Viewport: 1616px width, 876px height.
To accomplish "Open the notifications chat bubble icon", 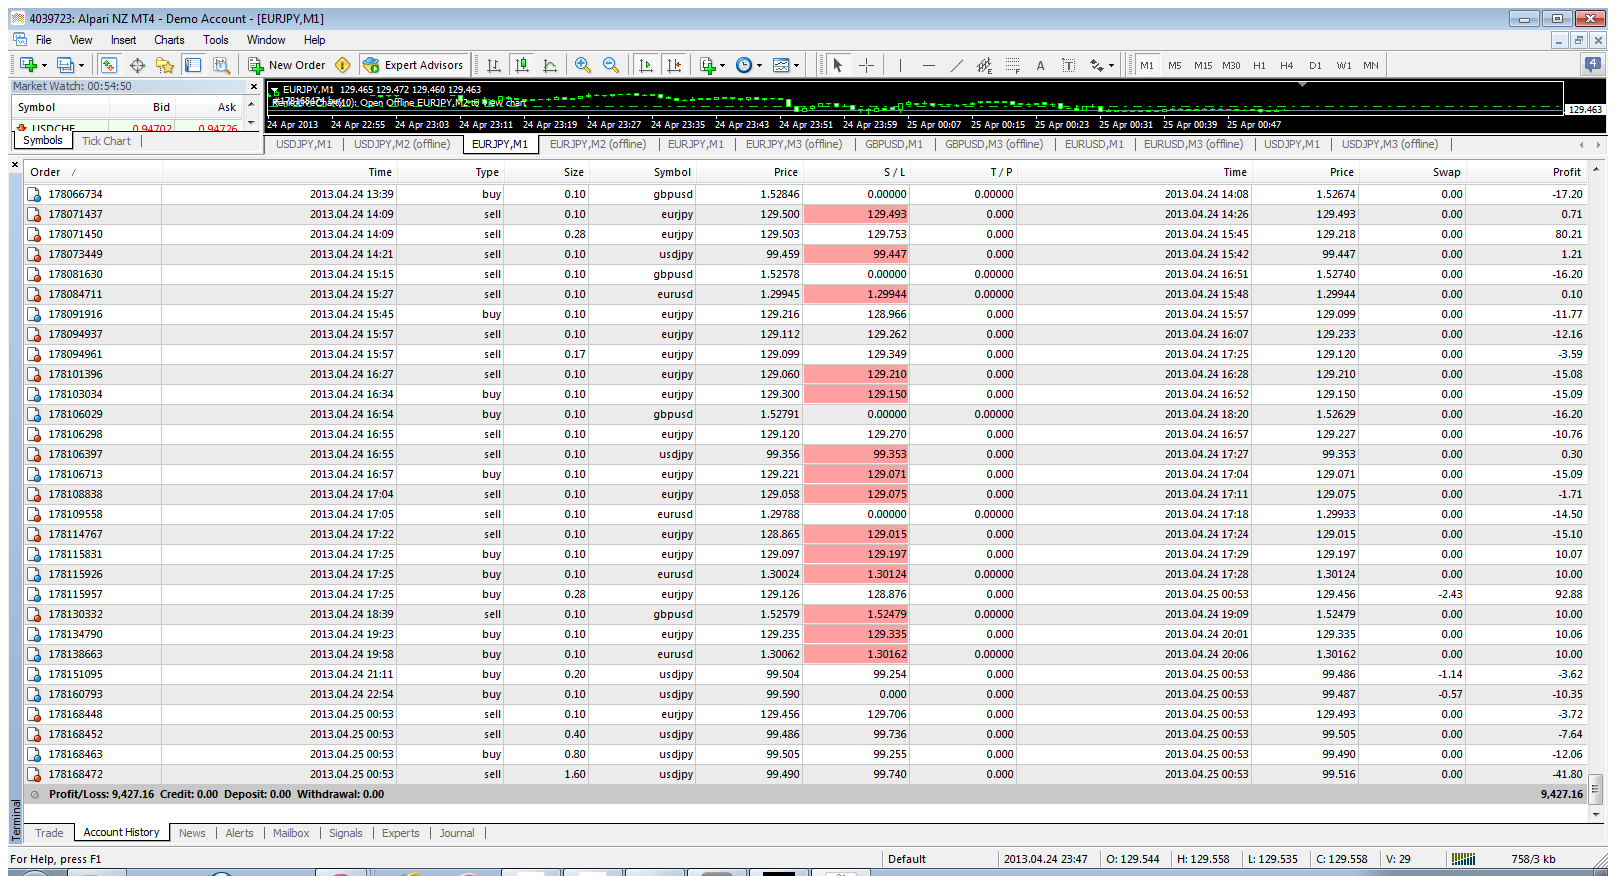I will (1593, 64).
